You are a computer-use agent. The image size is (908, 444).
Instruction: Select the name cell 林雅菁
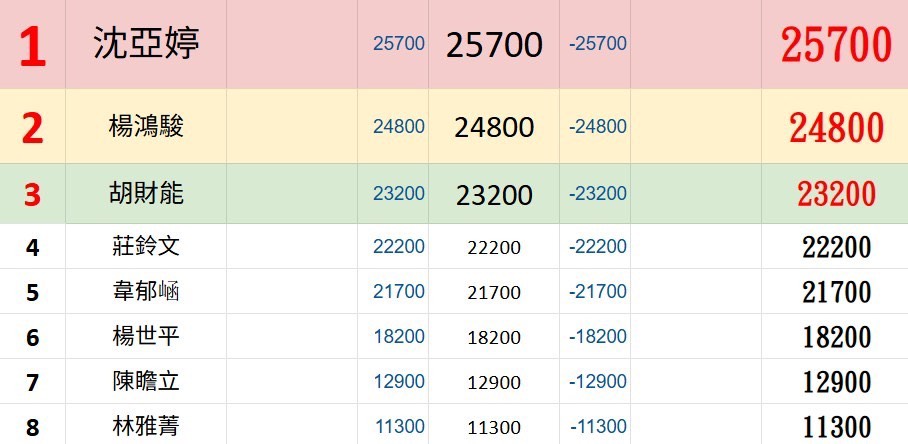coord(146,427)
